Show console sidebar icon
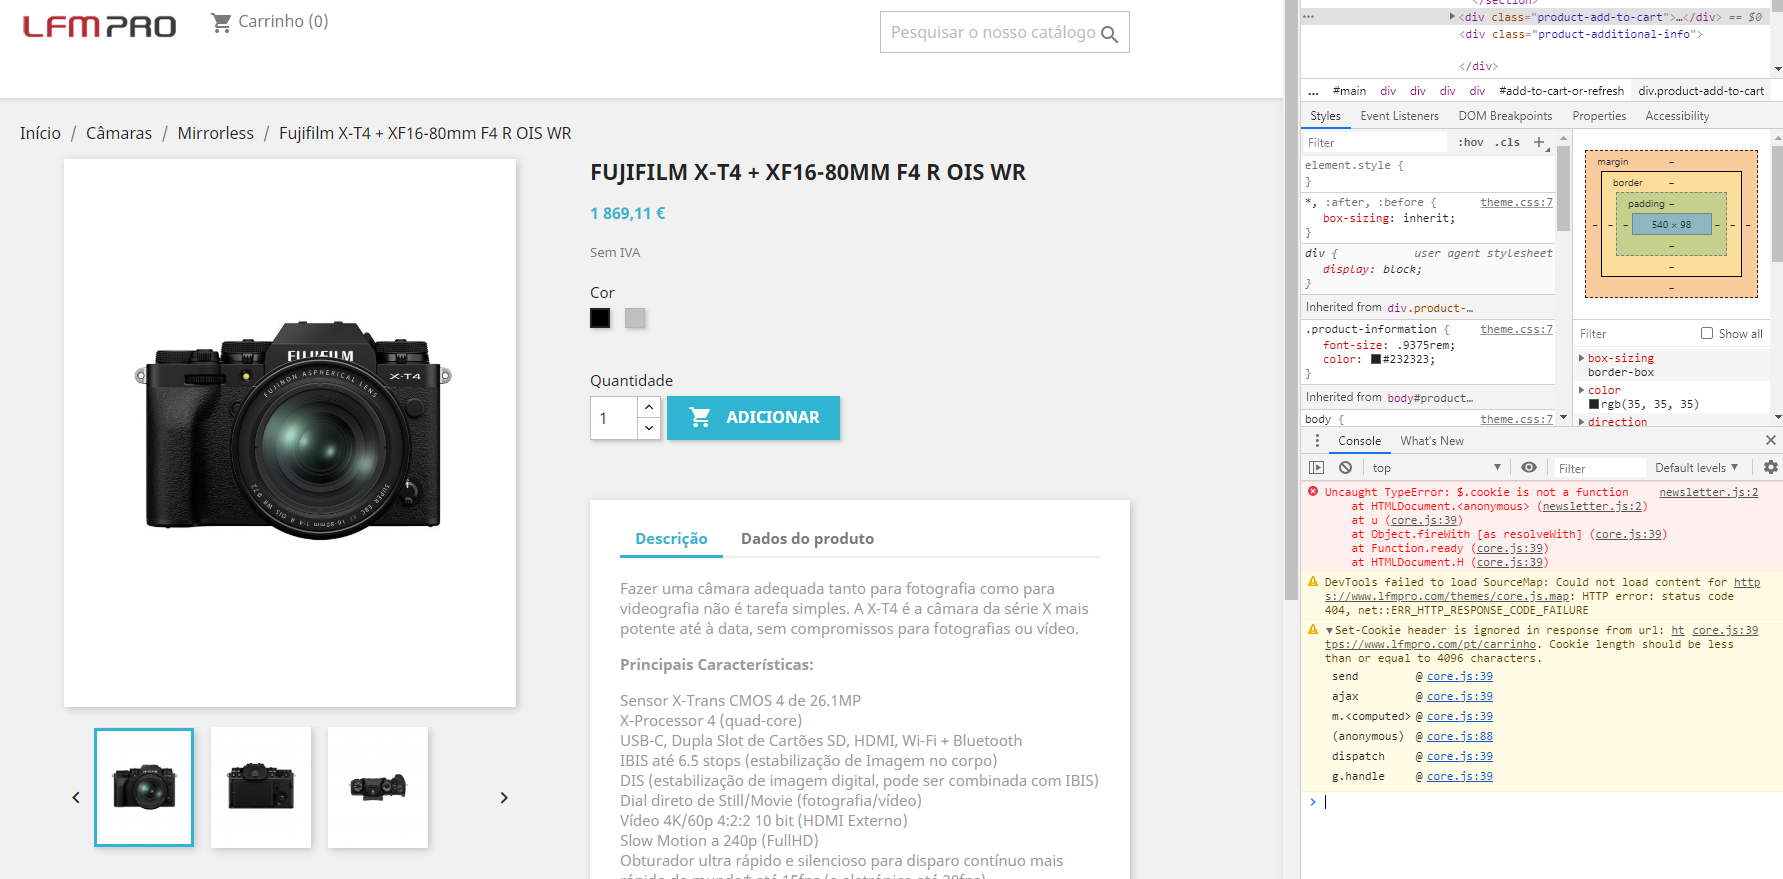 point(1316,467)
